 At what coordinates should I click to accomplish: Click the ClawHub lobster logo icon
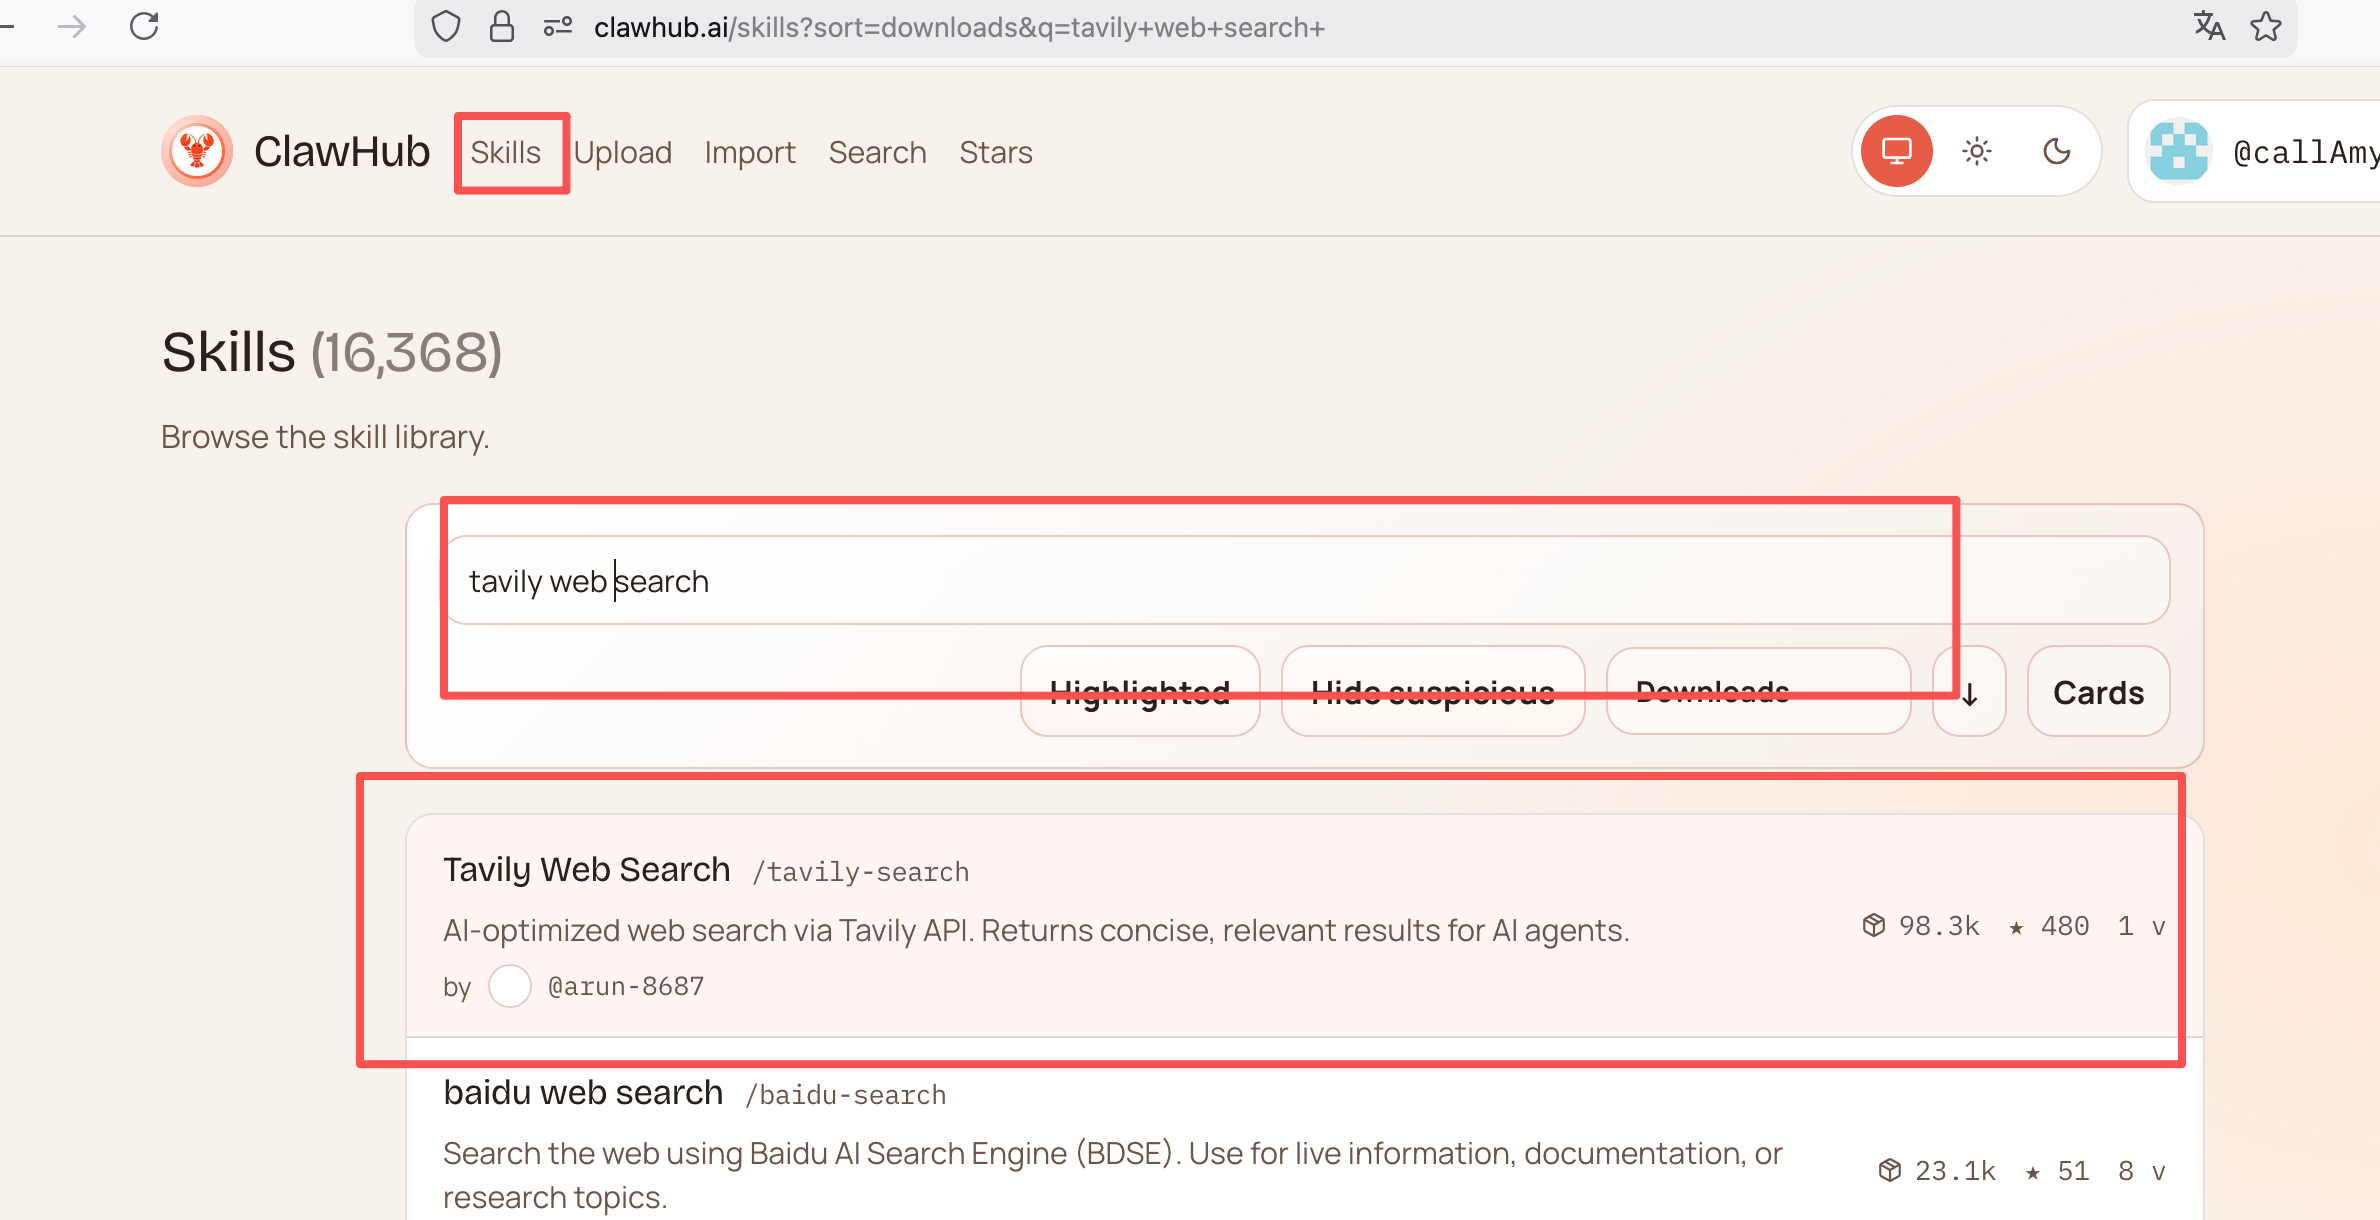click(x=197, y=152)
